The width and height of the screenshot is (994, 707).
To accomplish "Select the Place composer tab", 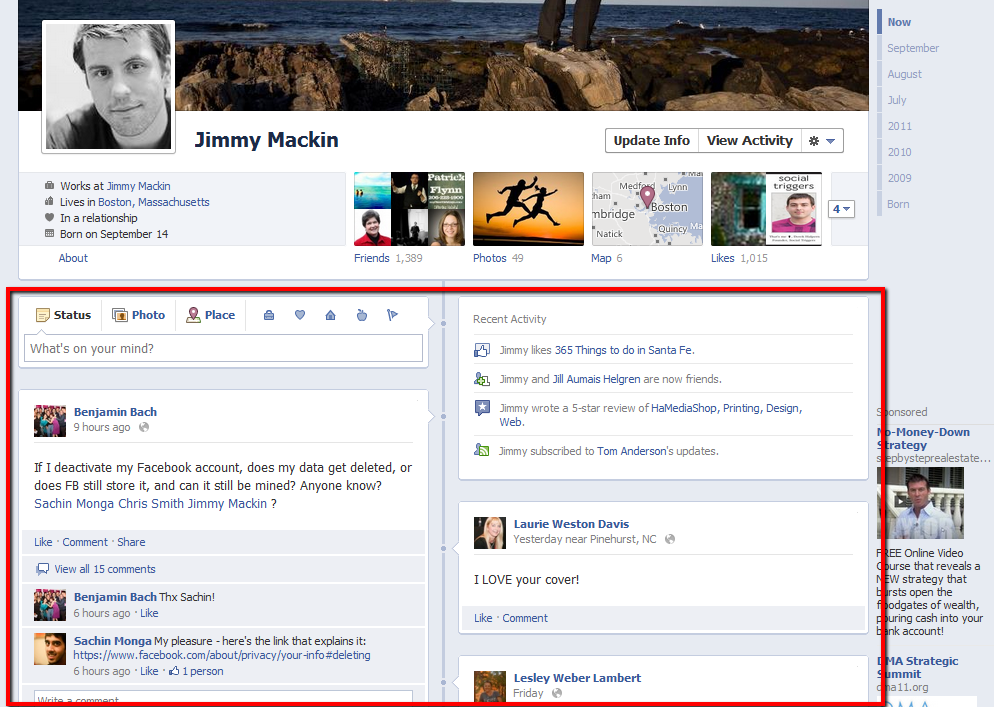I will pyautogui.click(x=210, y=315).
